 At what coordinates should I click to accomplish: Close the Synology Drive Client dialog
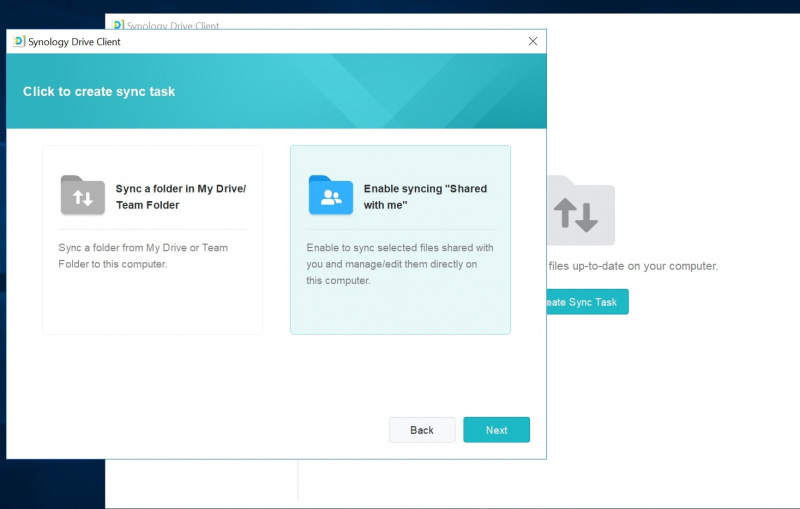coord(533,41)
